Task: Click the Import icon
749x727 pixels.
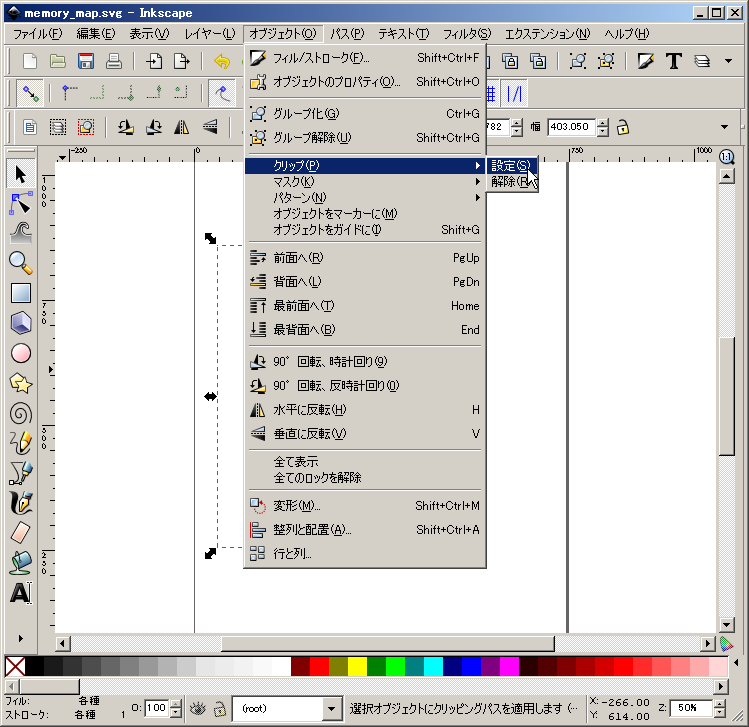Action: pyautogui.click(x=154, y=61)
